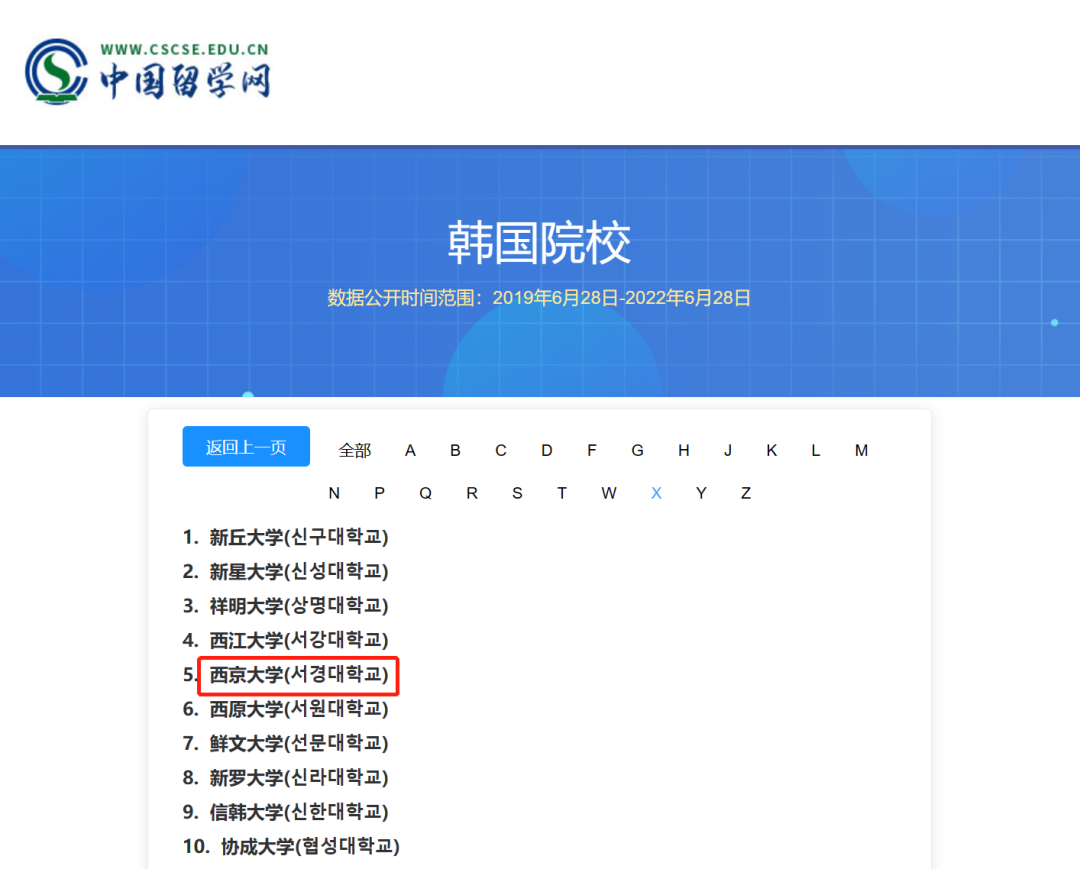1080x869 pixels.
Task: Filter schools by letter F
Action: [592, 451]
